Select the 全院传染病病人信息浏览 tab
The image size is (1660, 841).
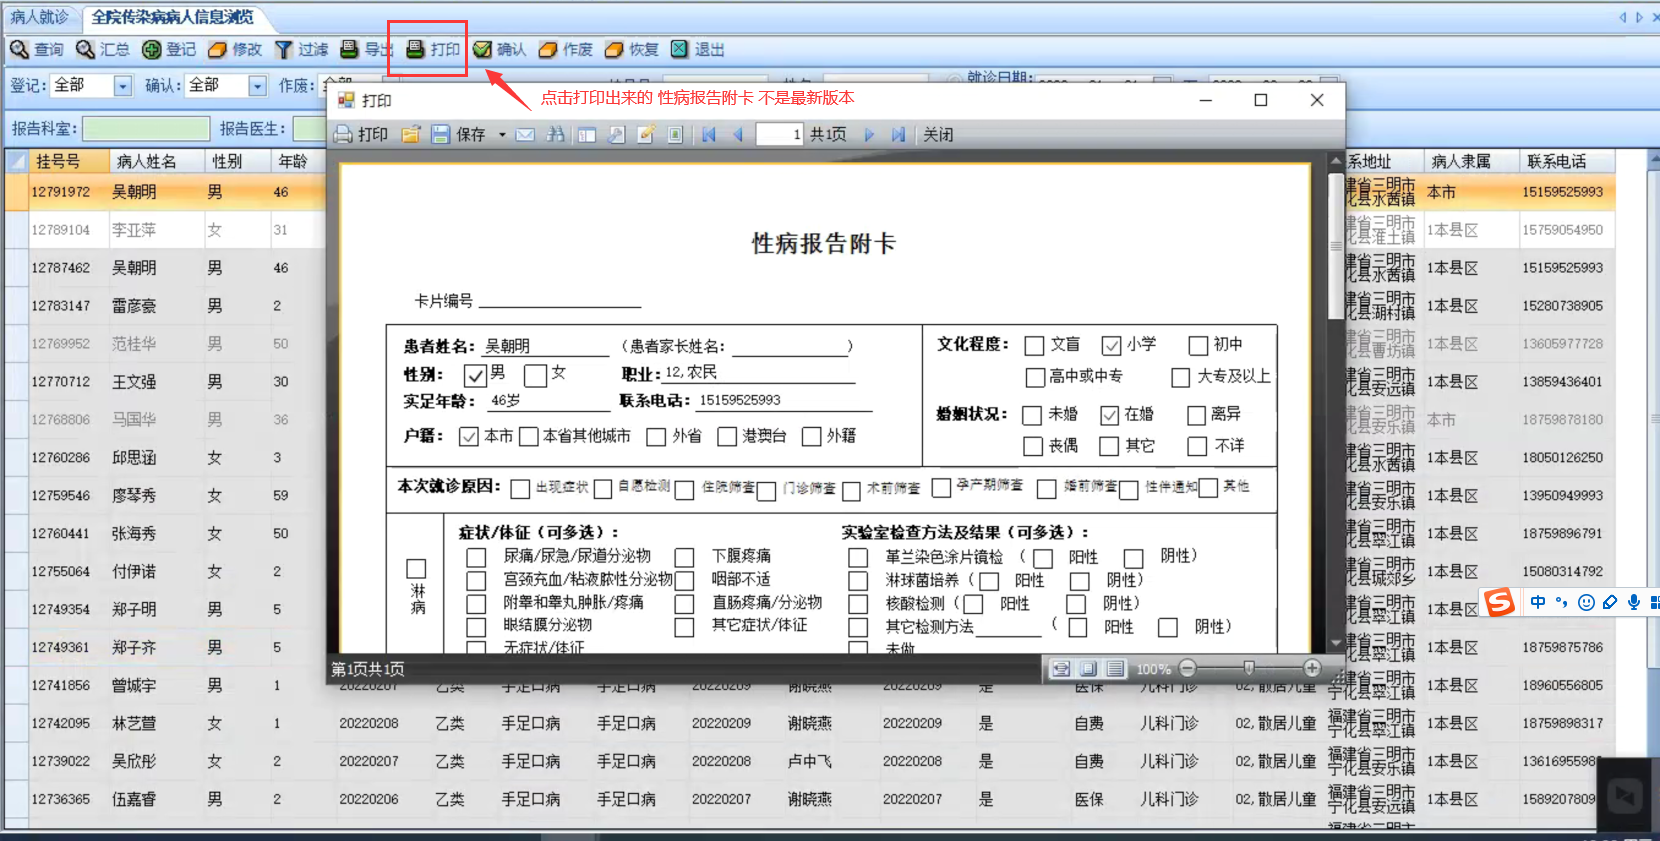[x=172, y=17]
